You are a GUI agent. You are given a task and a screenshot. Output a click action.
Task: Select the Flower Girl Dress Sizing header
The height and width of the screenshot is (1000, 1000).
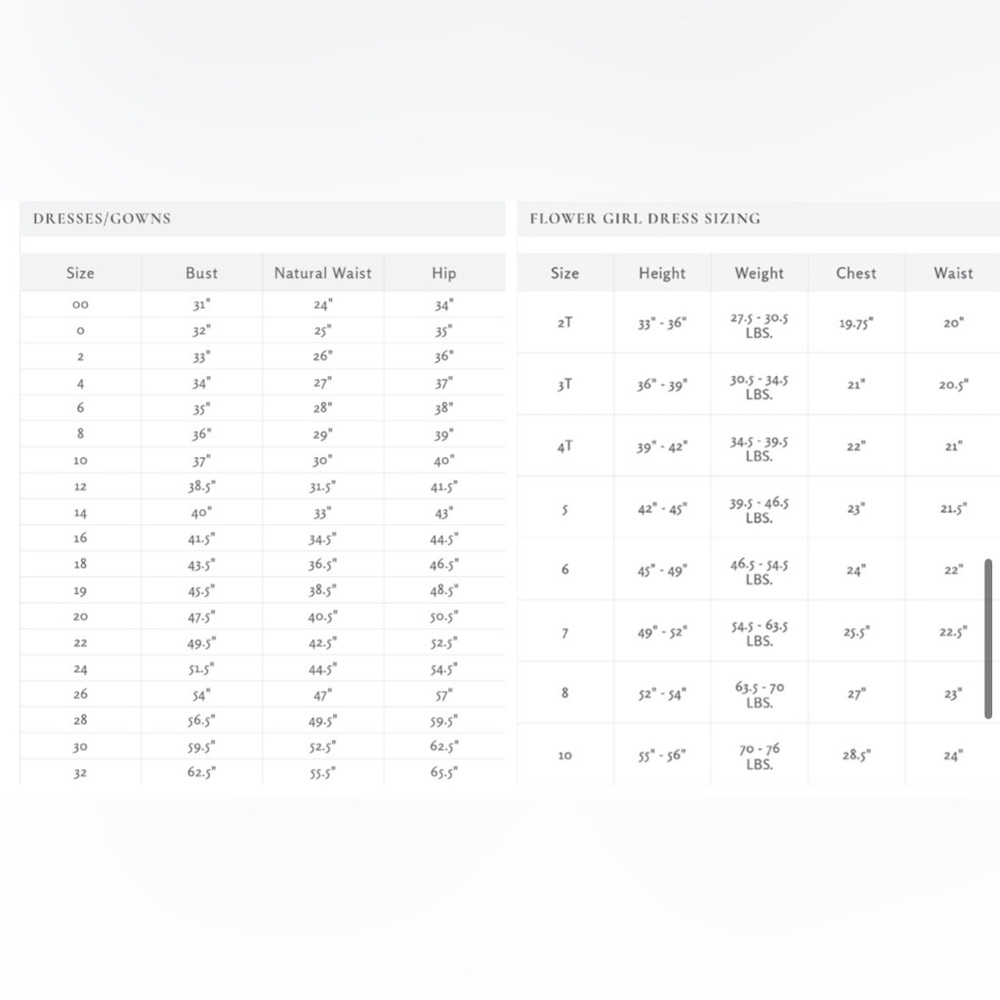point(645,218)
